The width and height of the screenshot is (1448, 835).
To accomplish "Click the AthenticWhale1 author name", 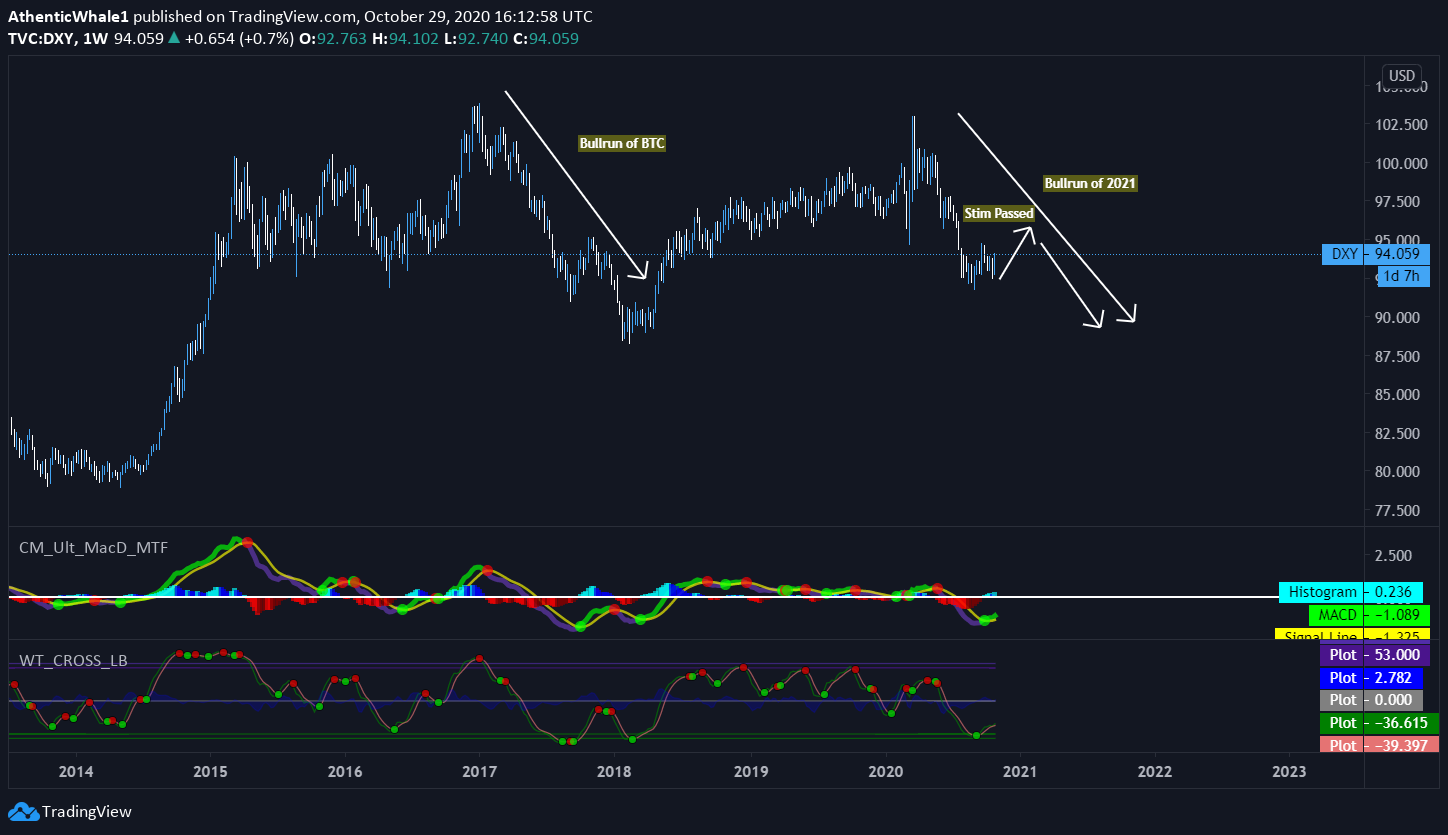I will [69, 17].
